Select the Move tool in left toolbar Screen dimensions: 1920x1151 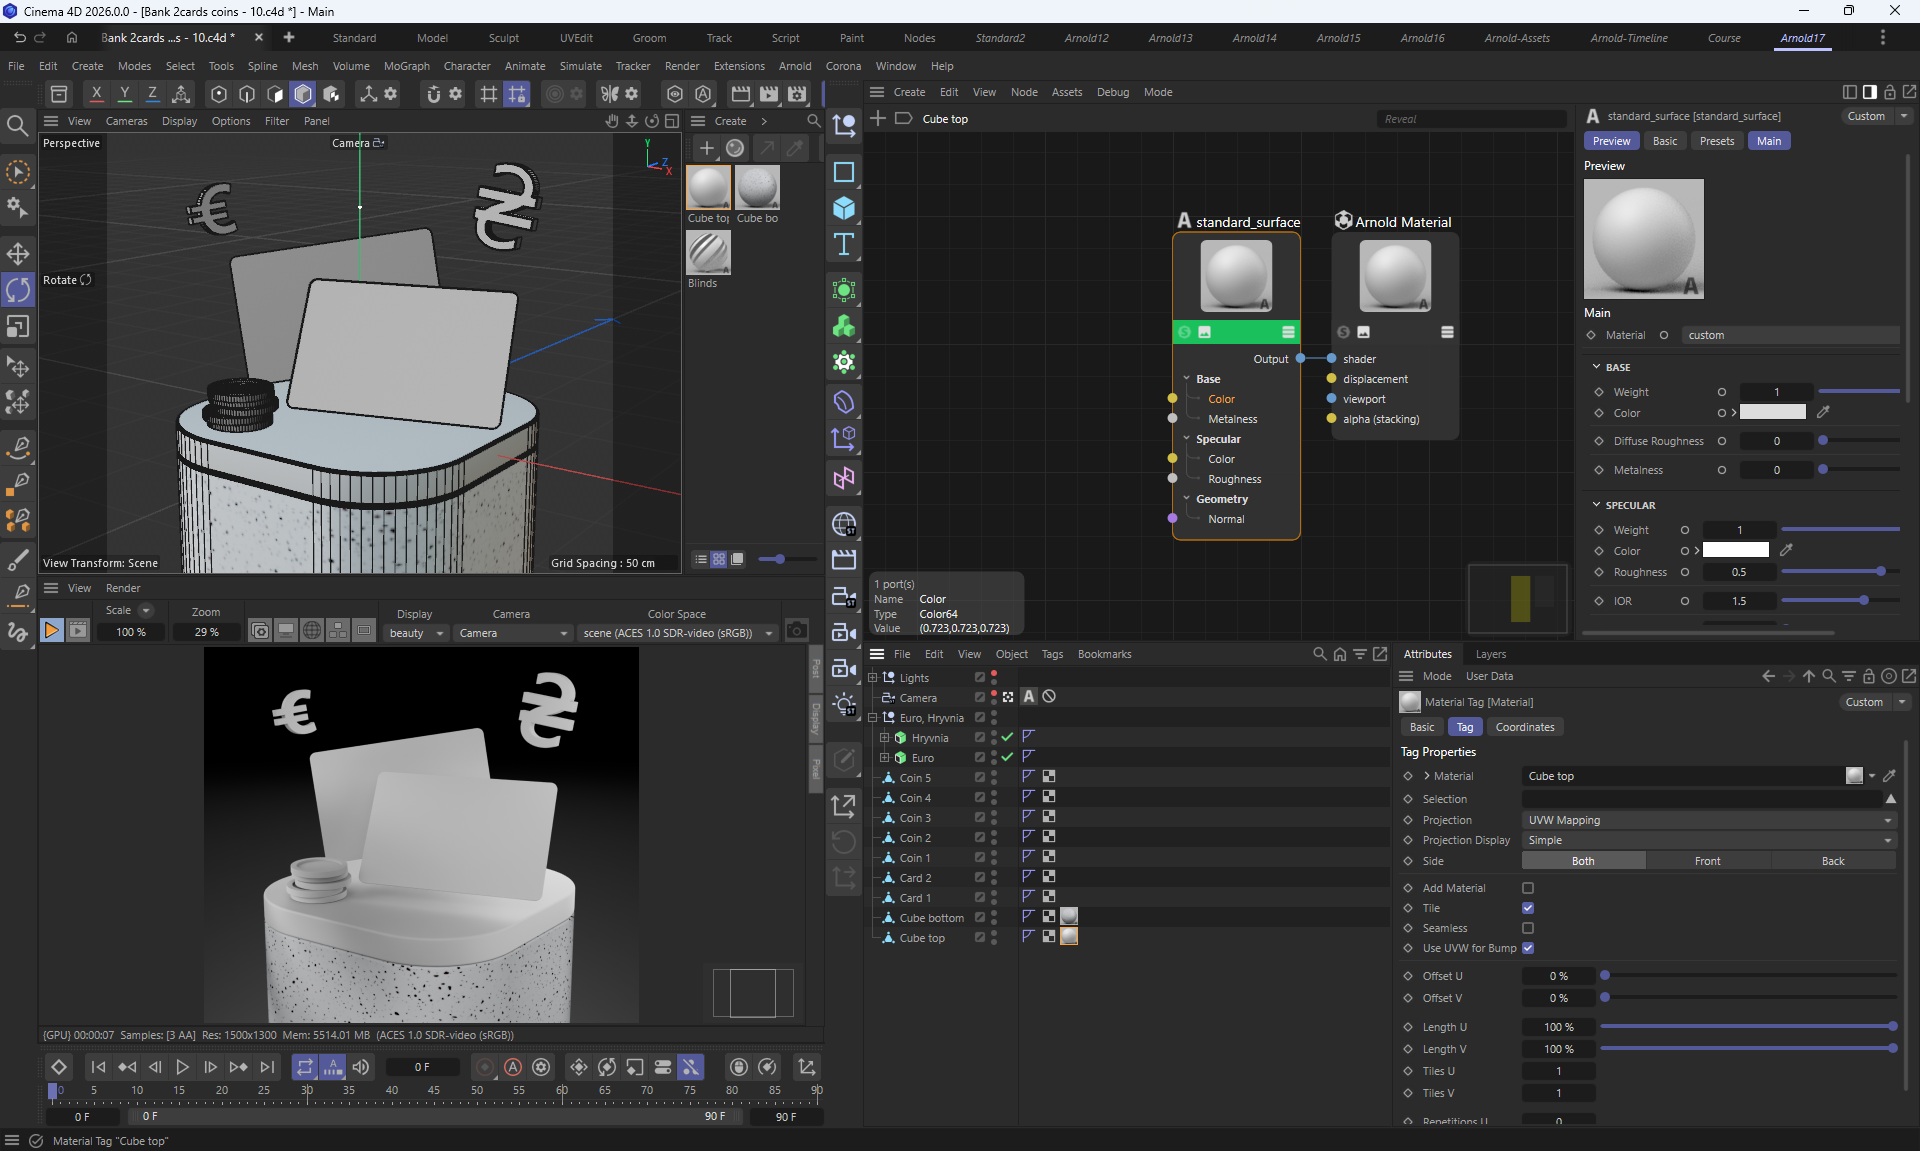point(18,253)
